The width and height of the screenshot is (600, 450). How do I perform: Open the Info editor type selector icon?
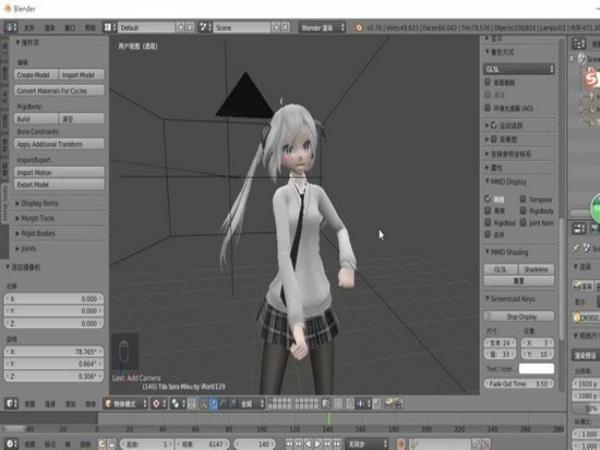(10, 28)
